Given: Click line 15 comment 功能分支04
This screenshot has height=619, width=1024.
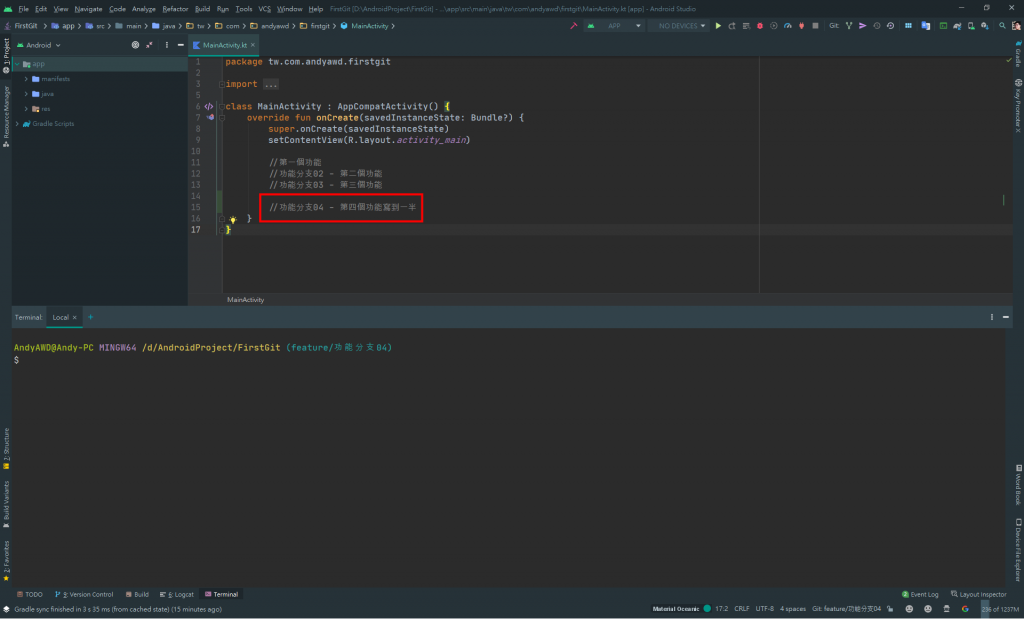Looking at the screenshot, I should pyautogui.click(x=343, y=208).
